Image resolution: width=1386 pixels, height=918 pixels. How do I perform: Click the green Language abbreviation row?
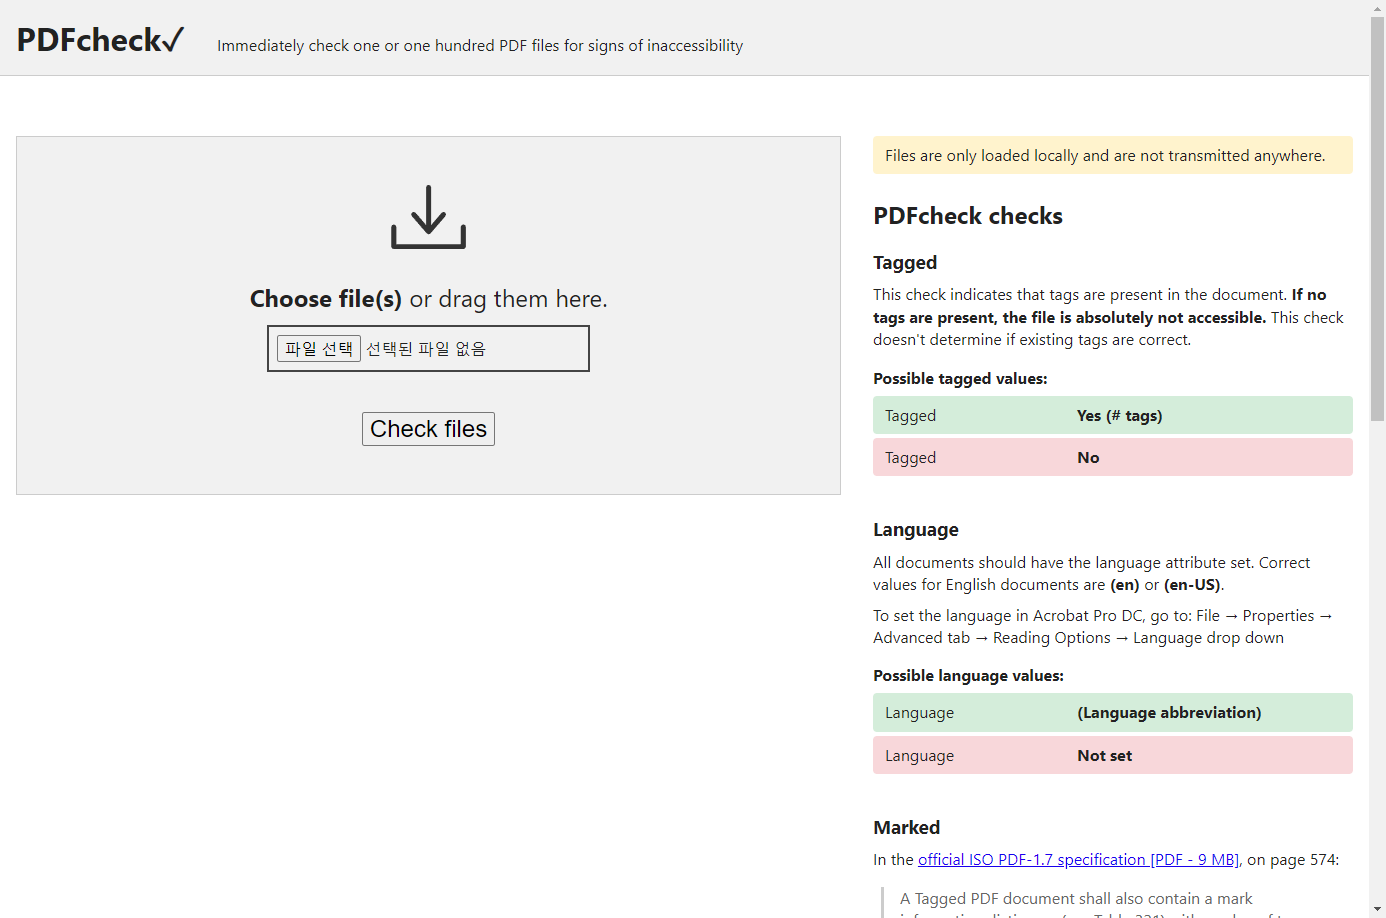pyautogui.click(x=1112, y=713)
